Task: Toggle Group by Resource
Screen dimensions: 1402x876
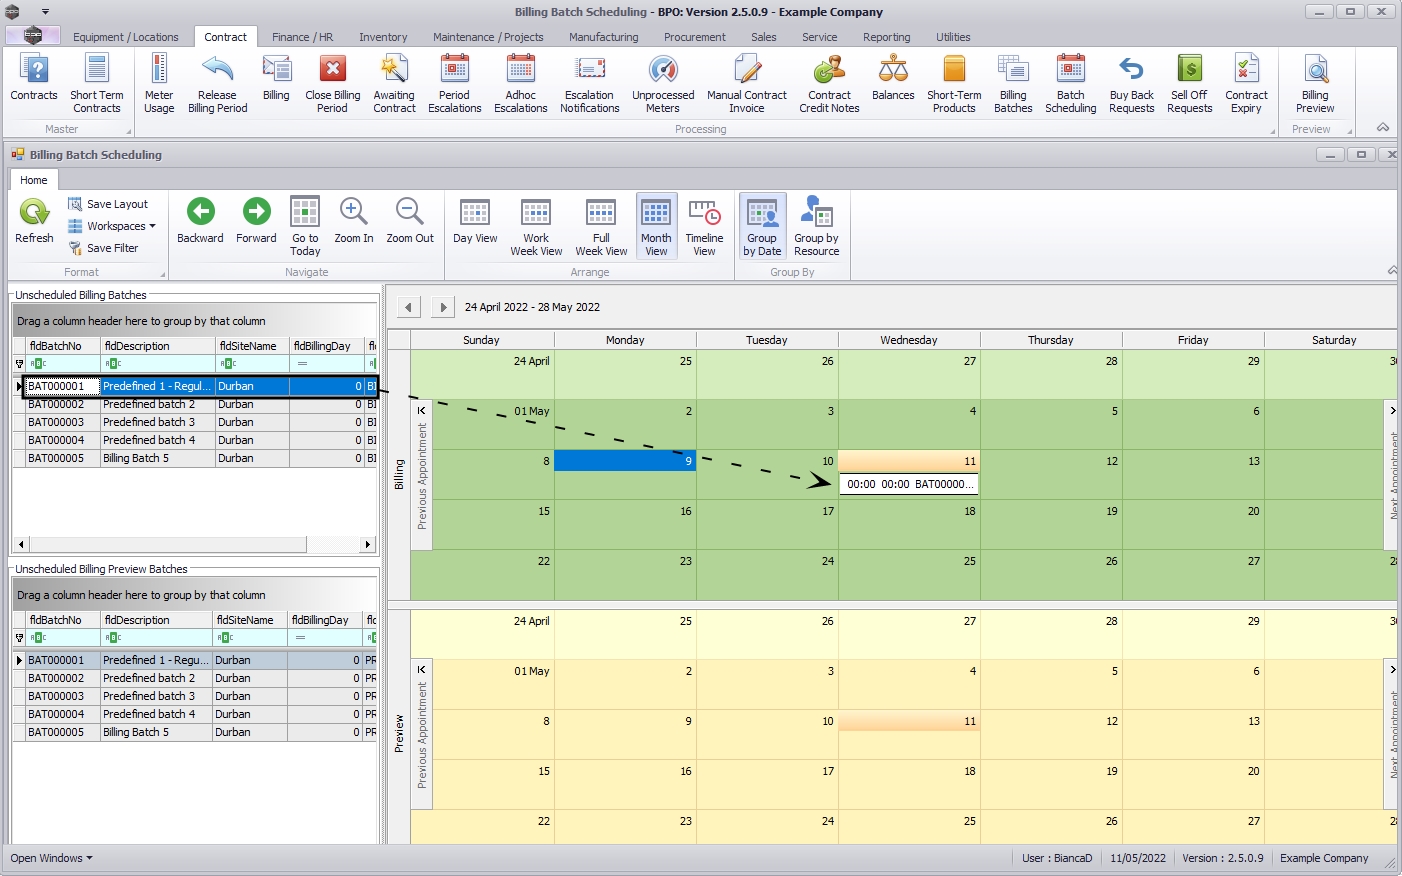Action: pyautogui.click(x=816, y=213)
